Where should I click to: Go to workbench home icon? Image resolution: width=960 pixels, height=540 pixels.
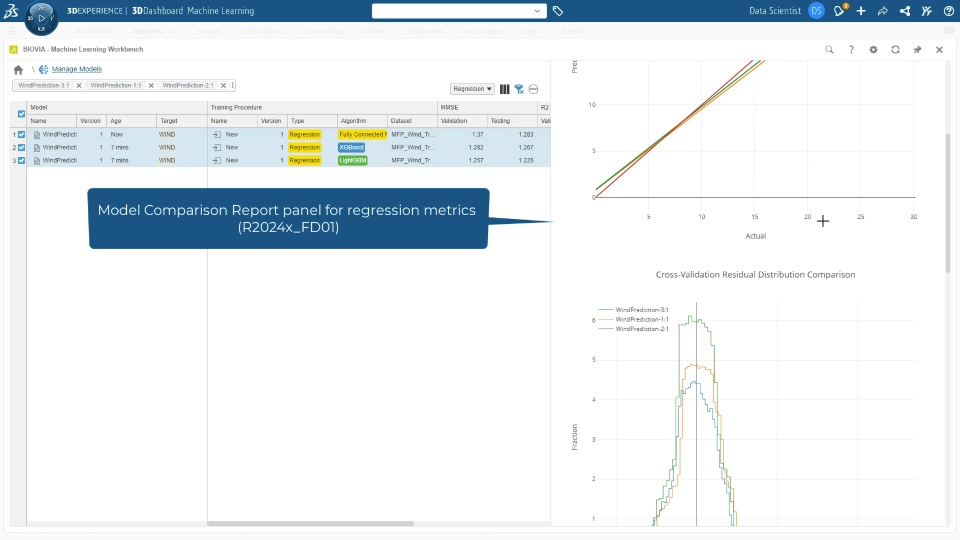pos(18,70)
